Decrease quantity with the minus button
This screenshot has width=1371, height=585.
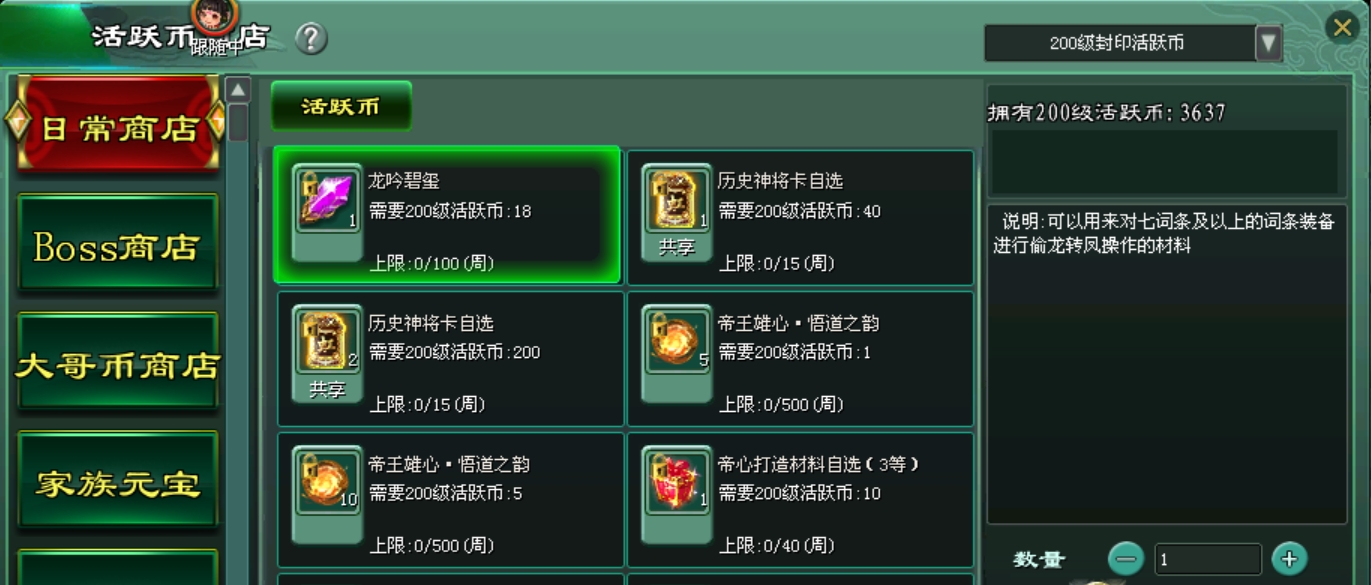[x=1126, y=559]
